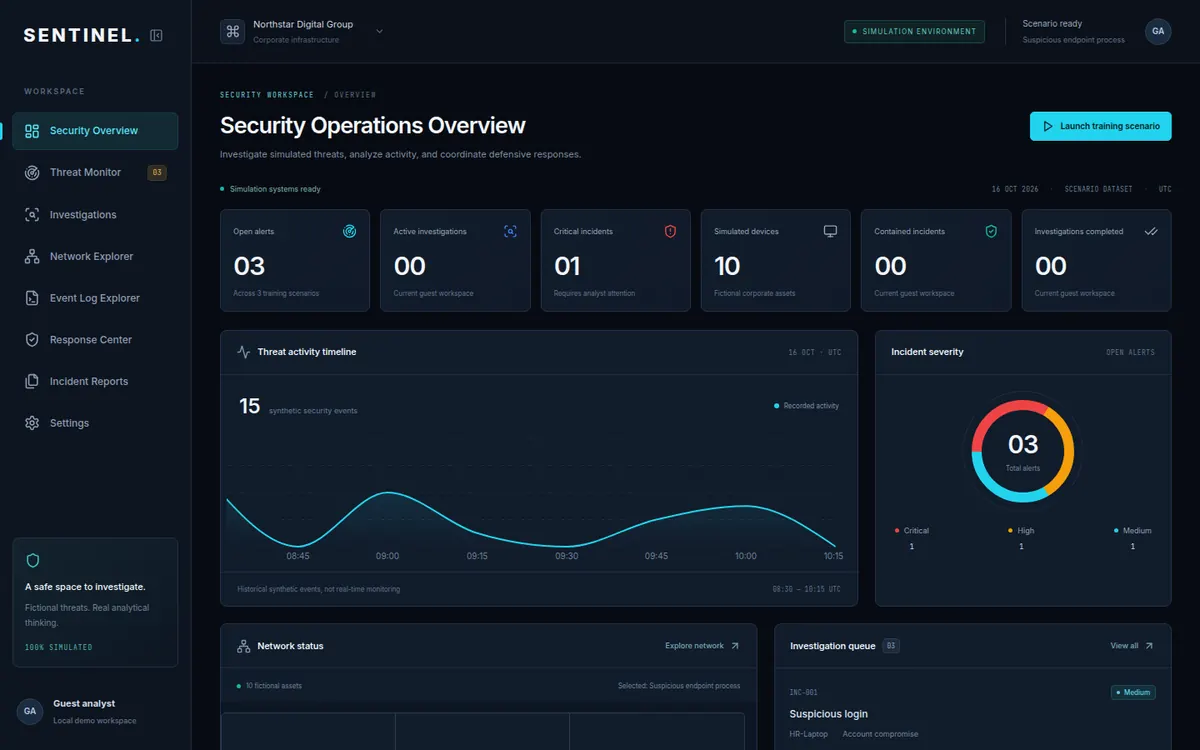Click the OVERVIEW breadcrumb item
The image size is (1200, 750).
(x=355, y=95)
